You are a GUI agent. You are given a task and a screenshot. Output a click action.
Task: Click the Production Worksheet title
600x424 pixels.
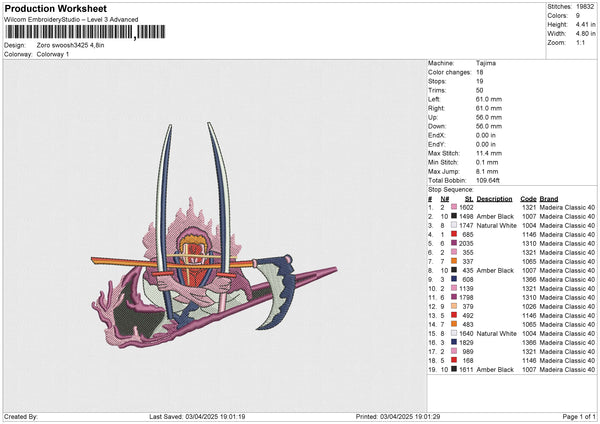click(55, 8)
